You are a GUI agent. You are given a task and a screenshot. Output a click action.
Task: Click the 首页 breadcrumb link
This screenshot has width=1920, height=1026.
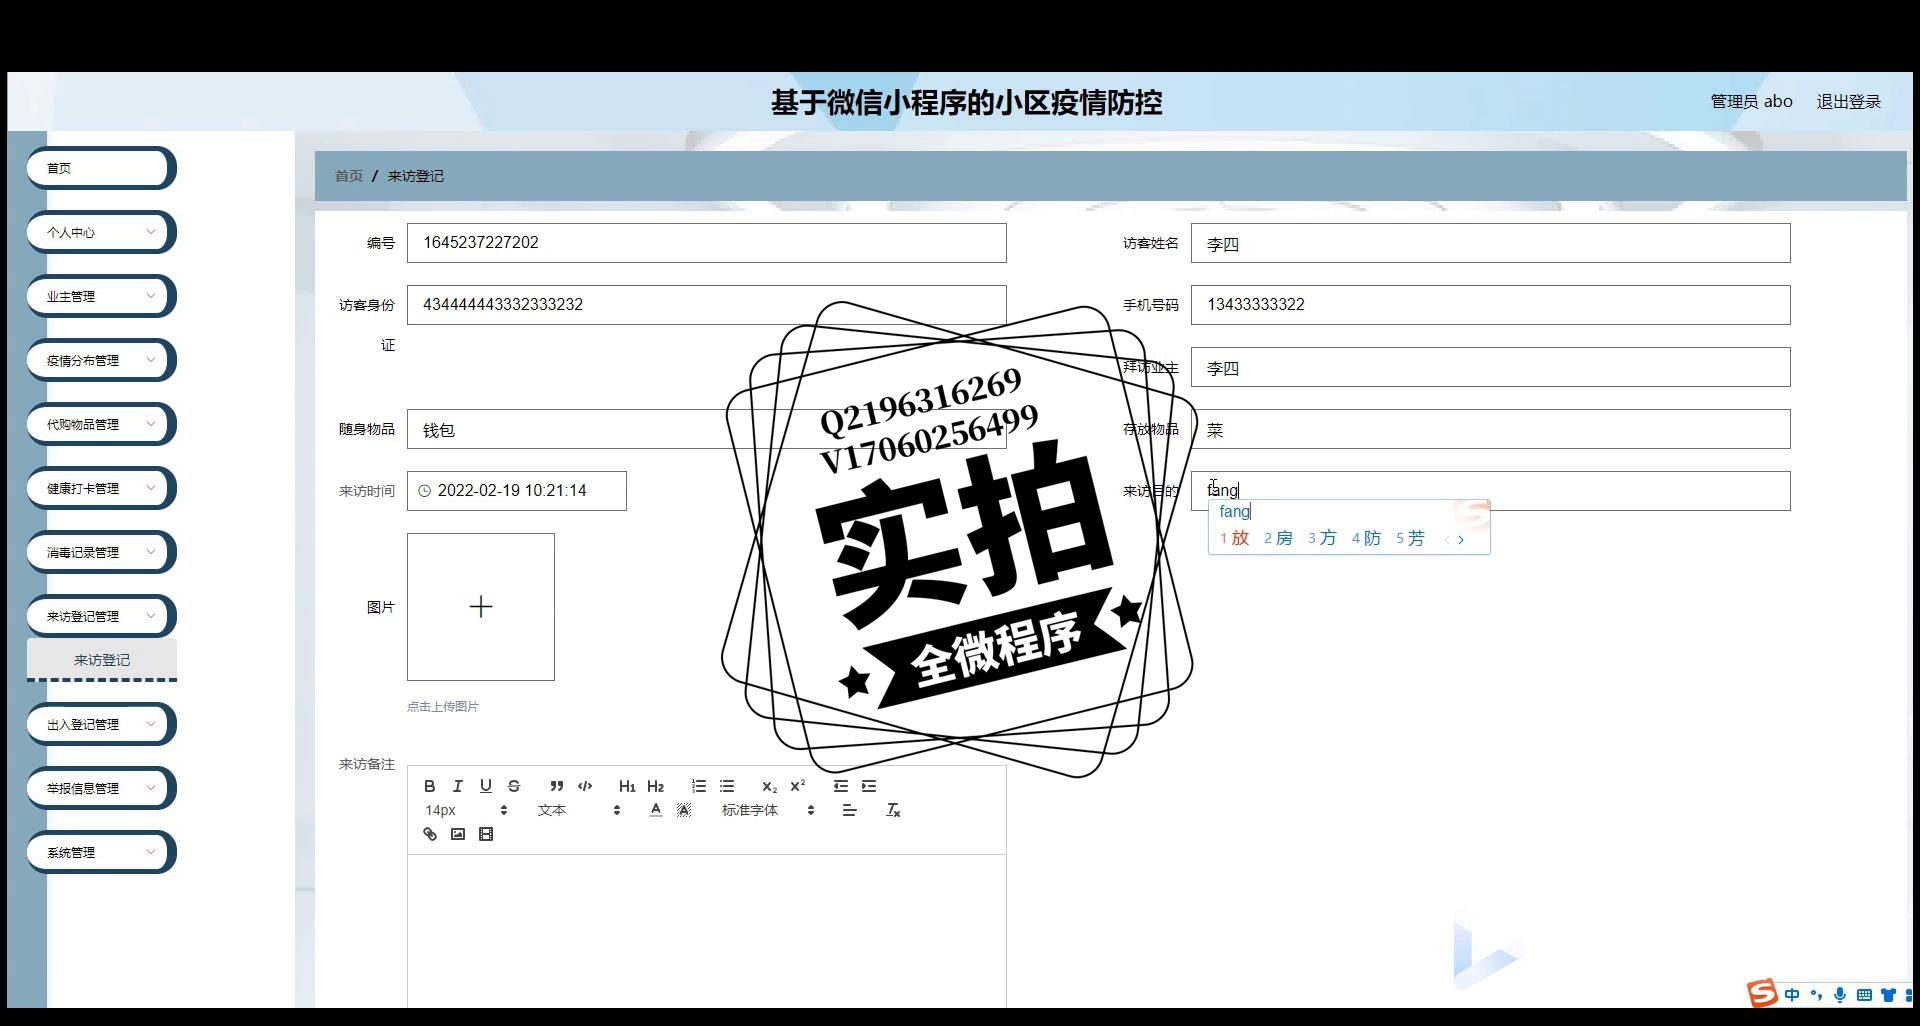[349, 176]
